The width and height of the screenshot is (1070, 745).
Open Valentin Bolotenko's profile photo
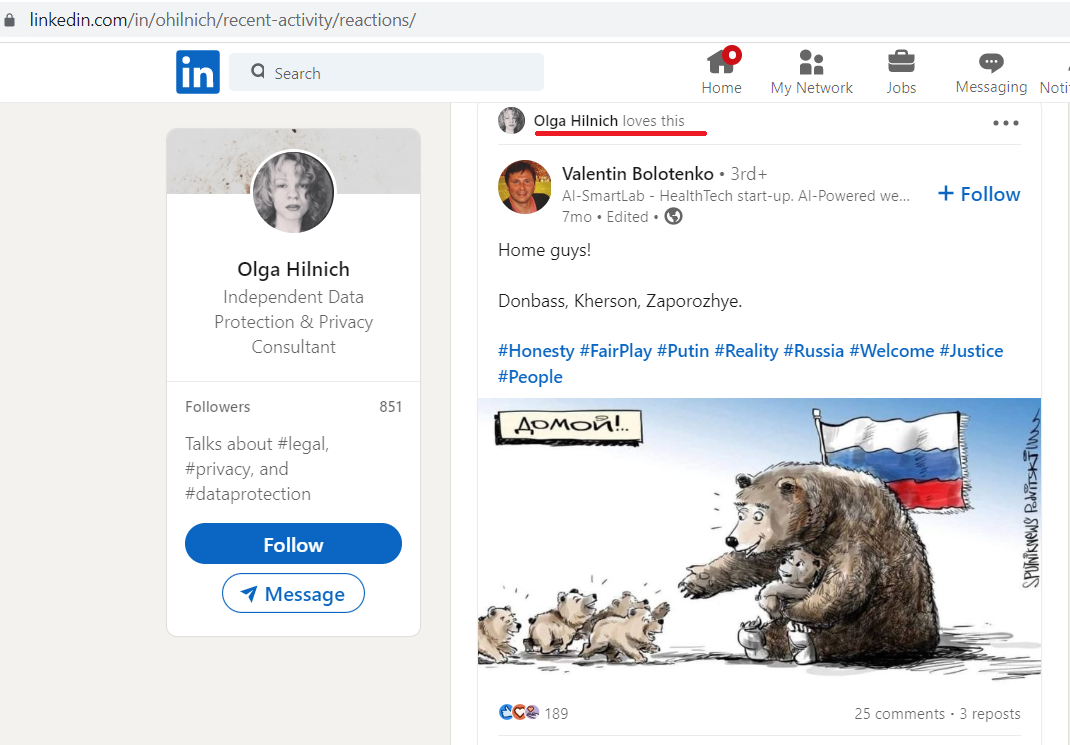[524, 187]
